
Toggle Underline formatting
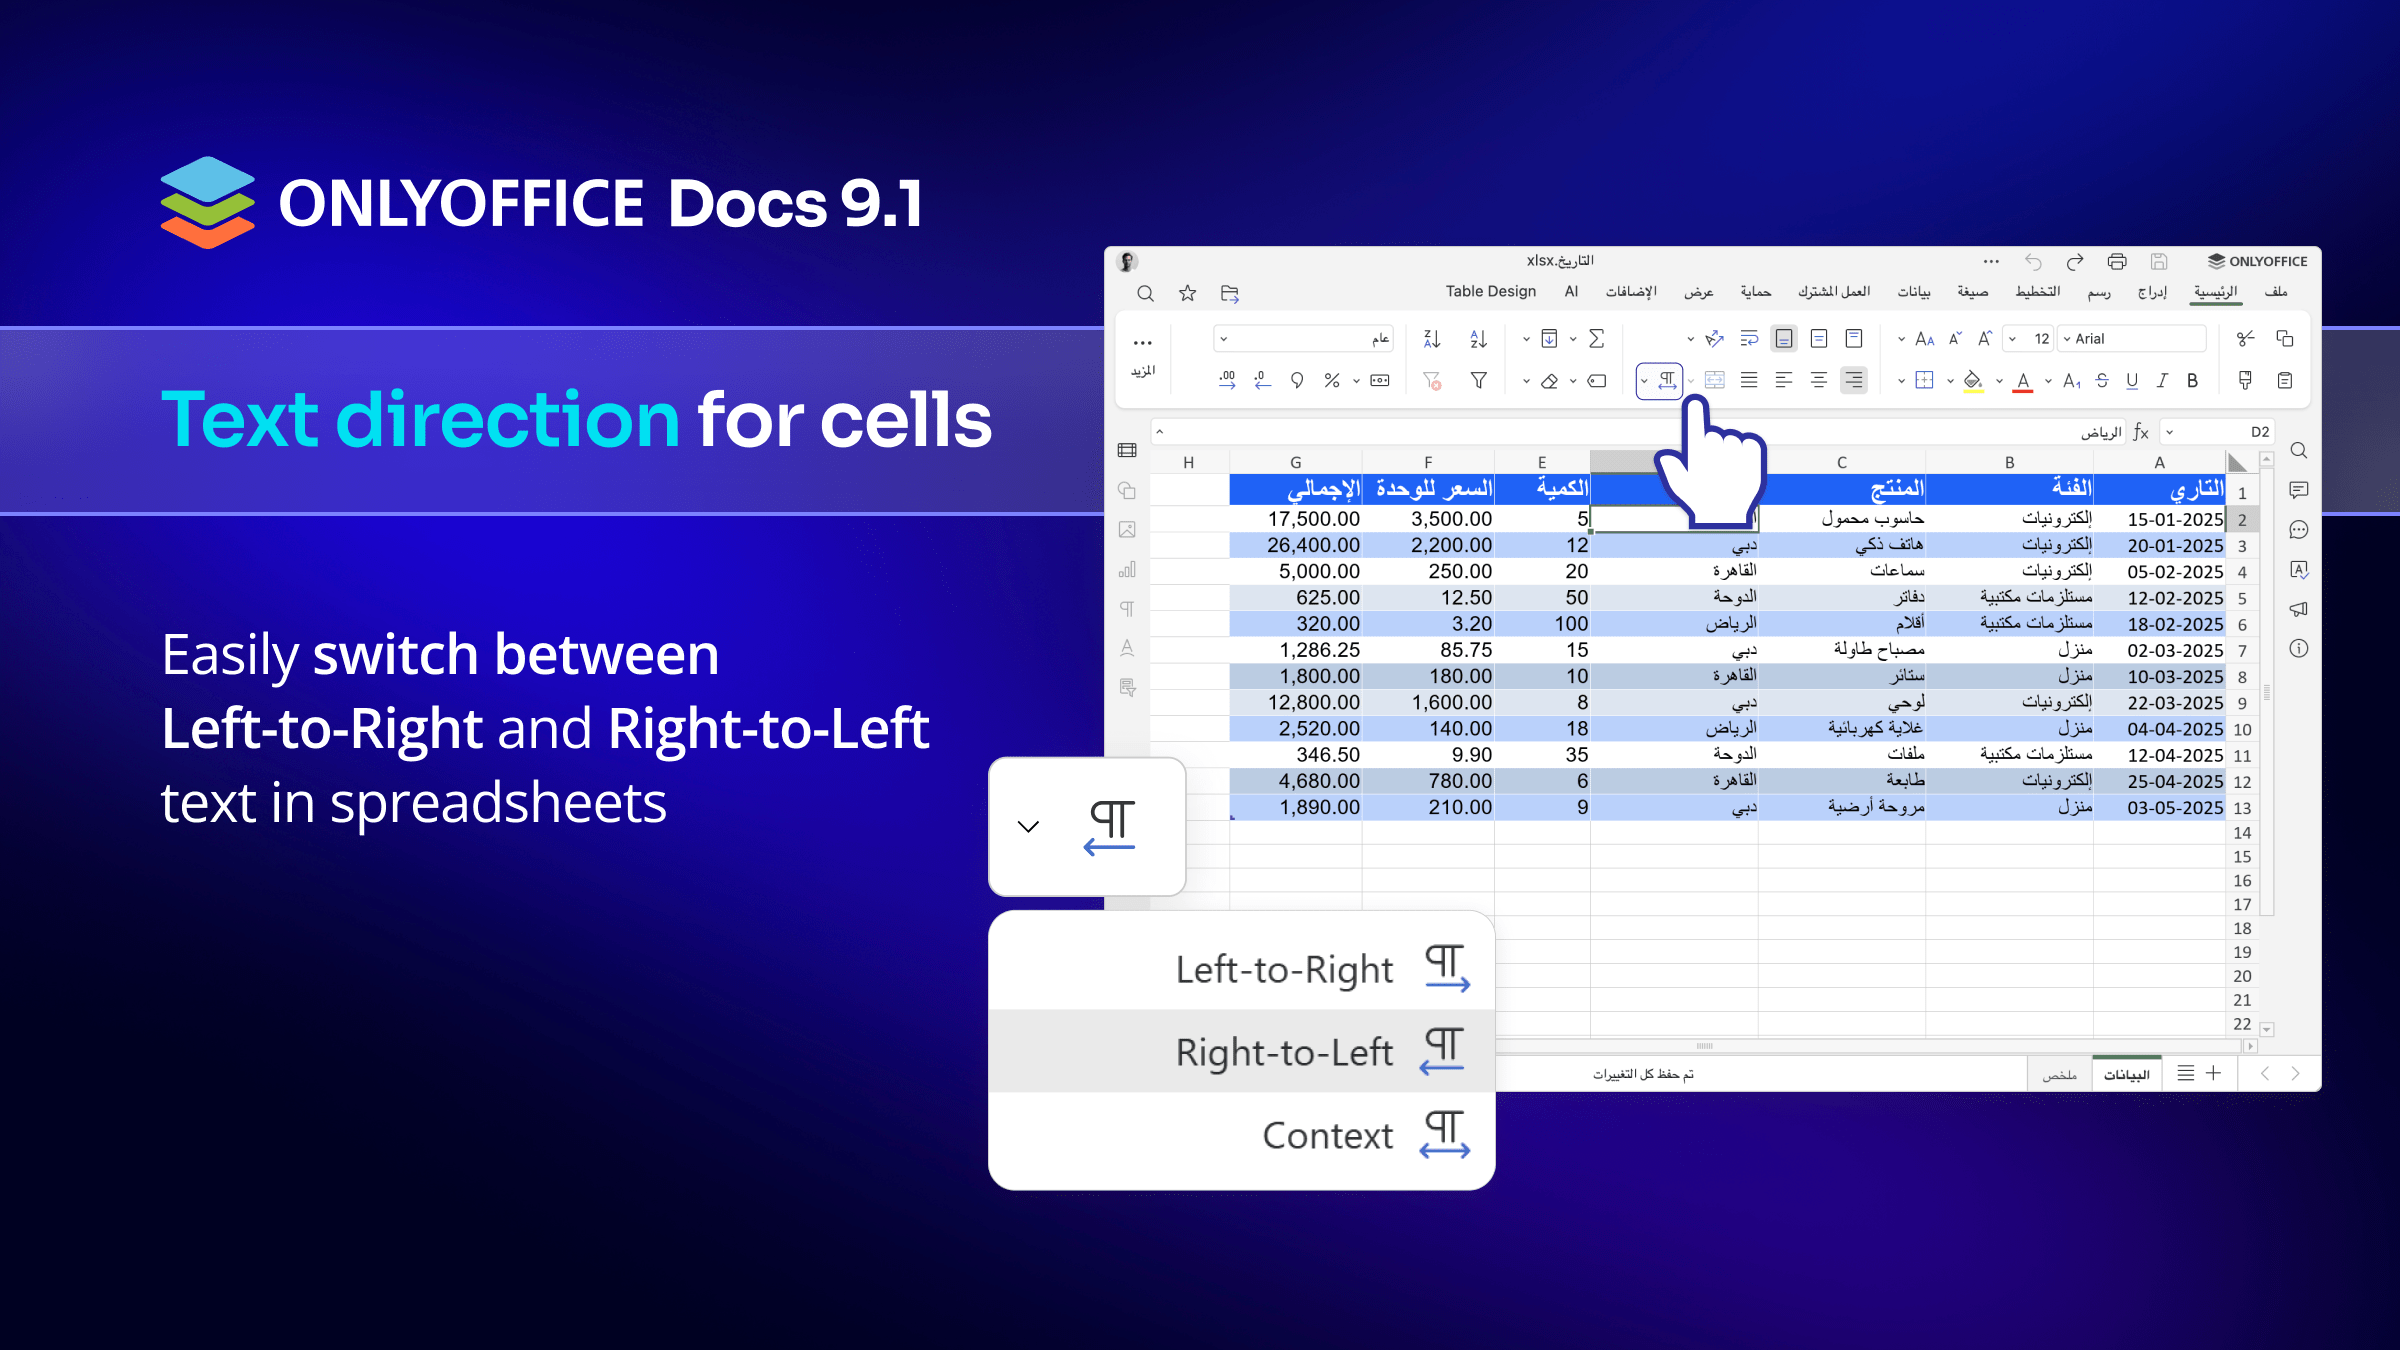2132,380
